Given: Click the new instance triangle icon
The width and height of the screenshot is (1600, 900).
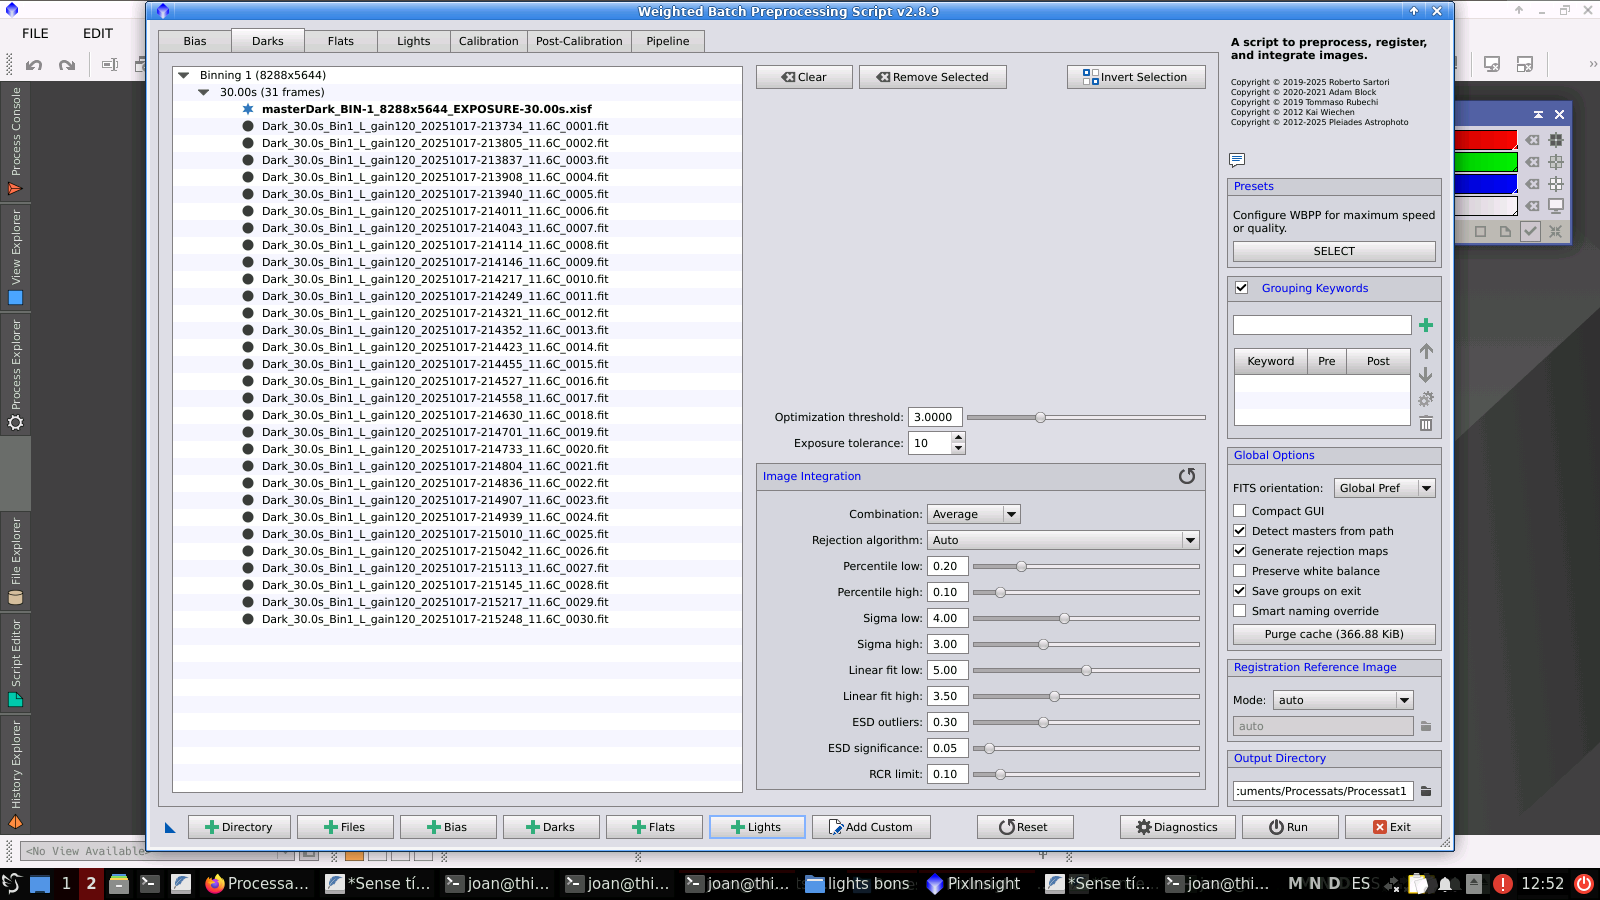Looking at the screenshot, I should pyautogui.click(x=170, y=827).
